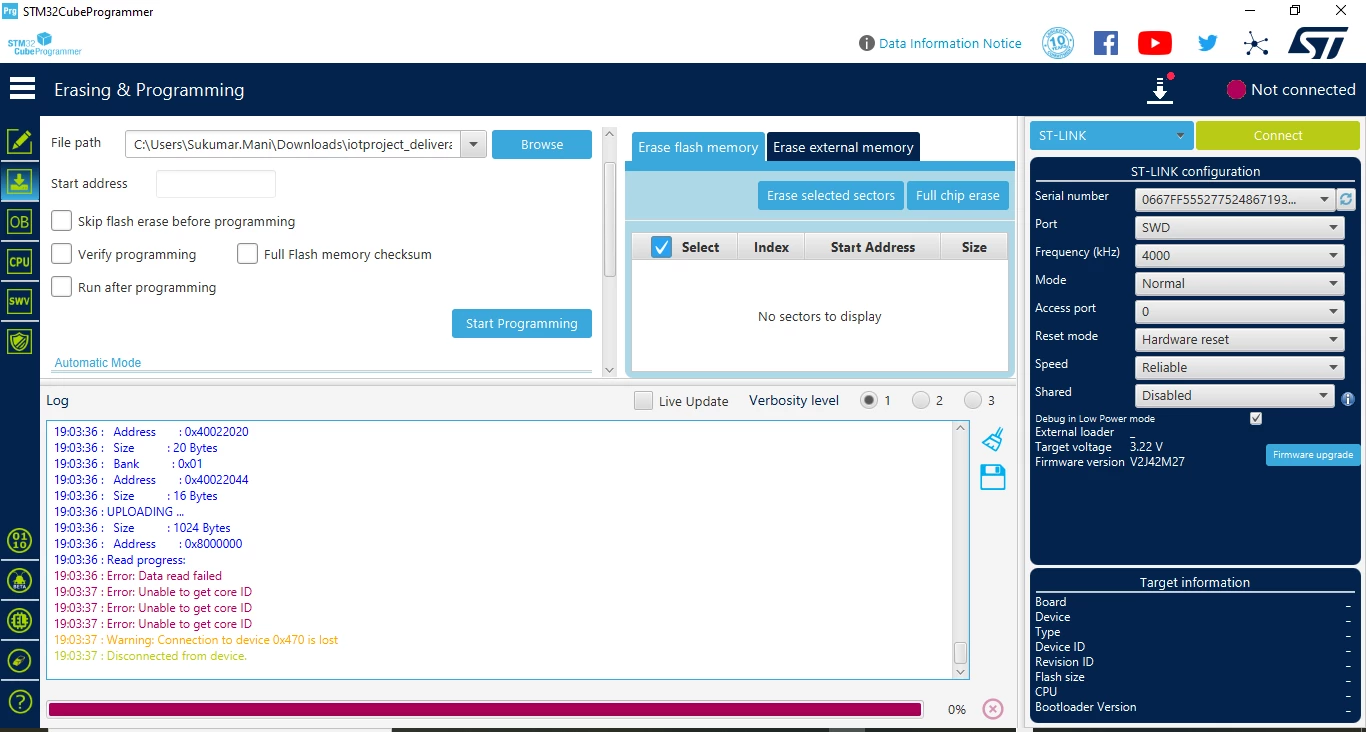Clear the log with broom icon
This screenshot has width=1366, height=732.
[992, 439]
